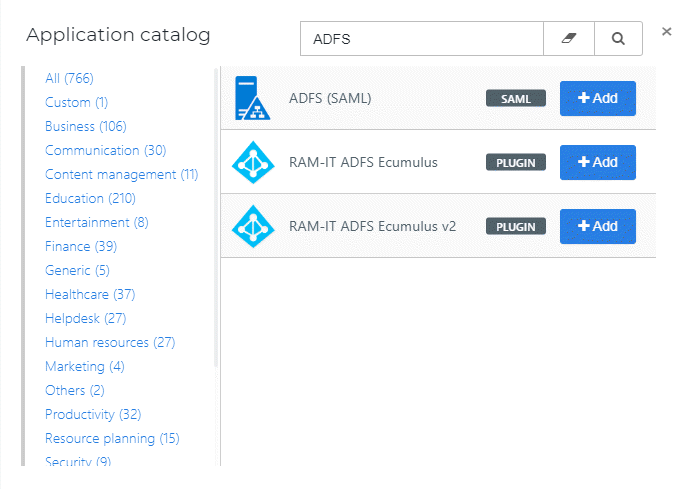
Task: Clear the search field with eraser icon
Action: tap(569, 39)
